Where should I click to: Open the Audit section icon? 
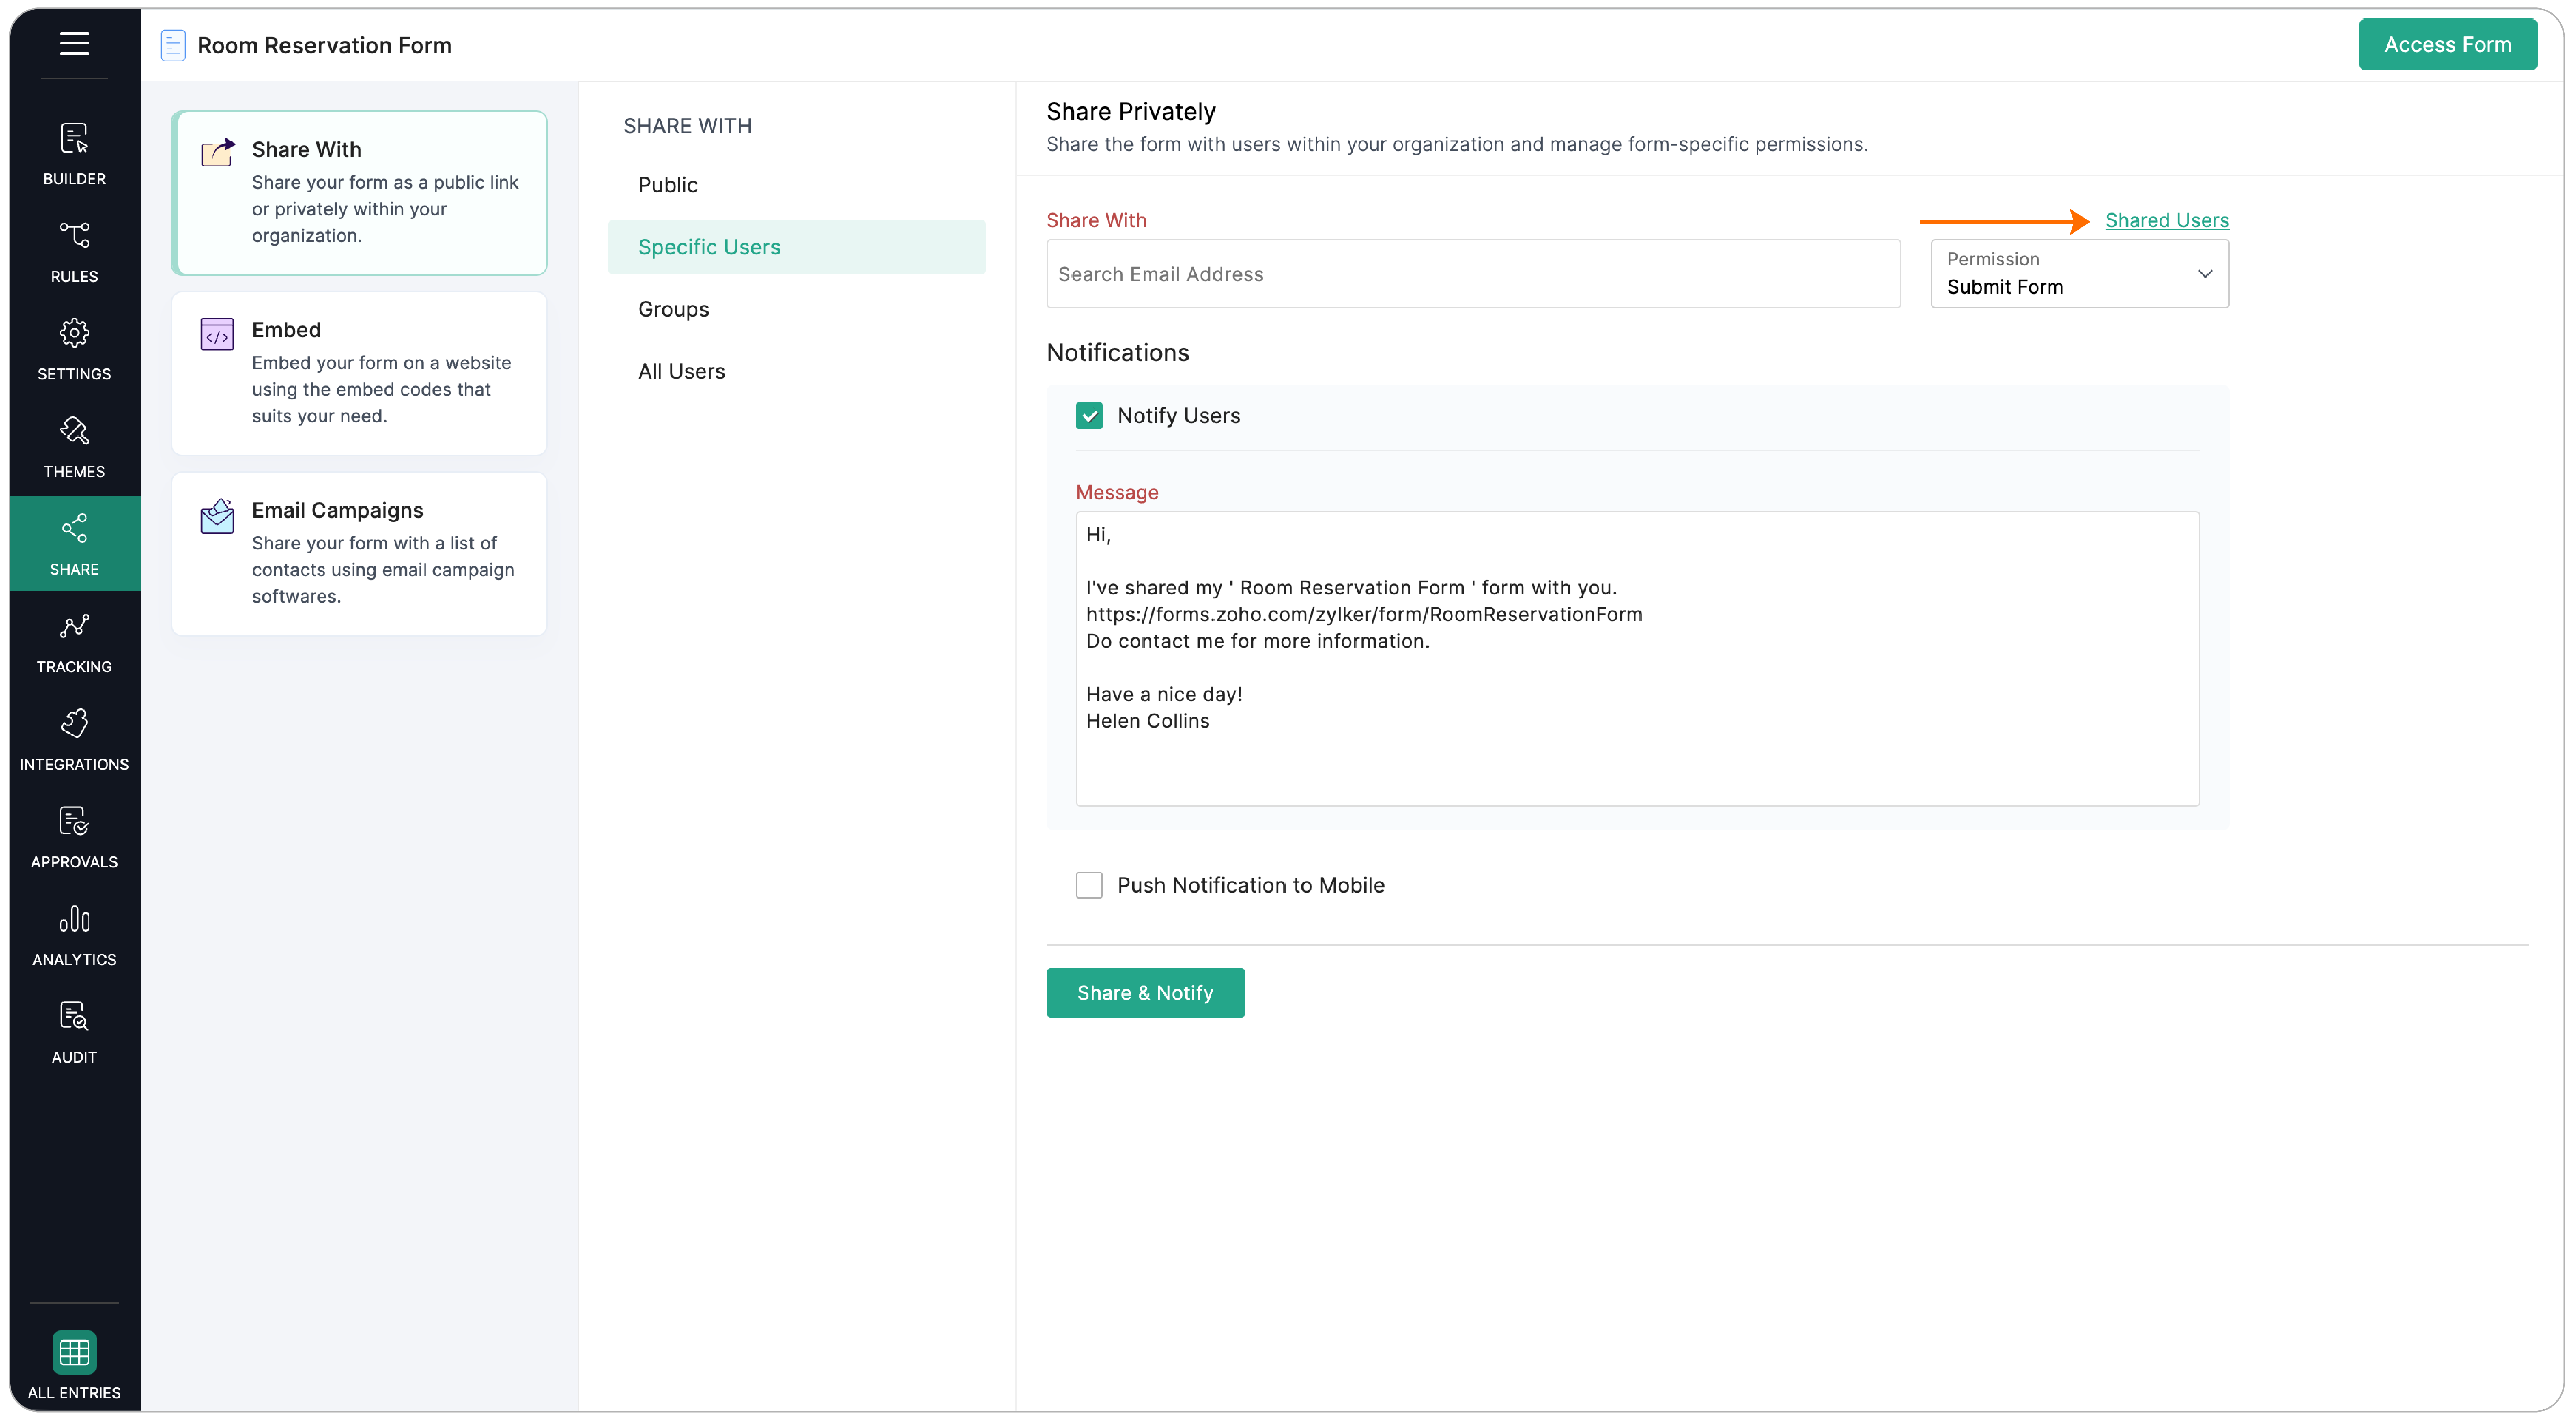[x=74, y=1016]
